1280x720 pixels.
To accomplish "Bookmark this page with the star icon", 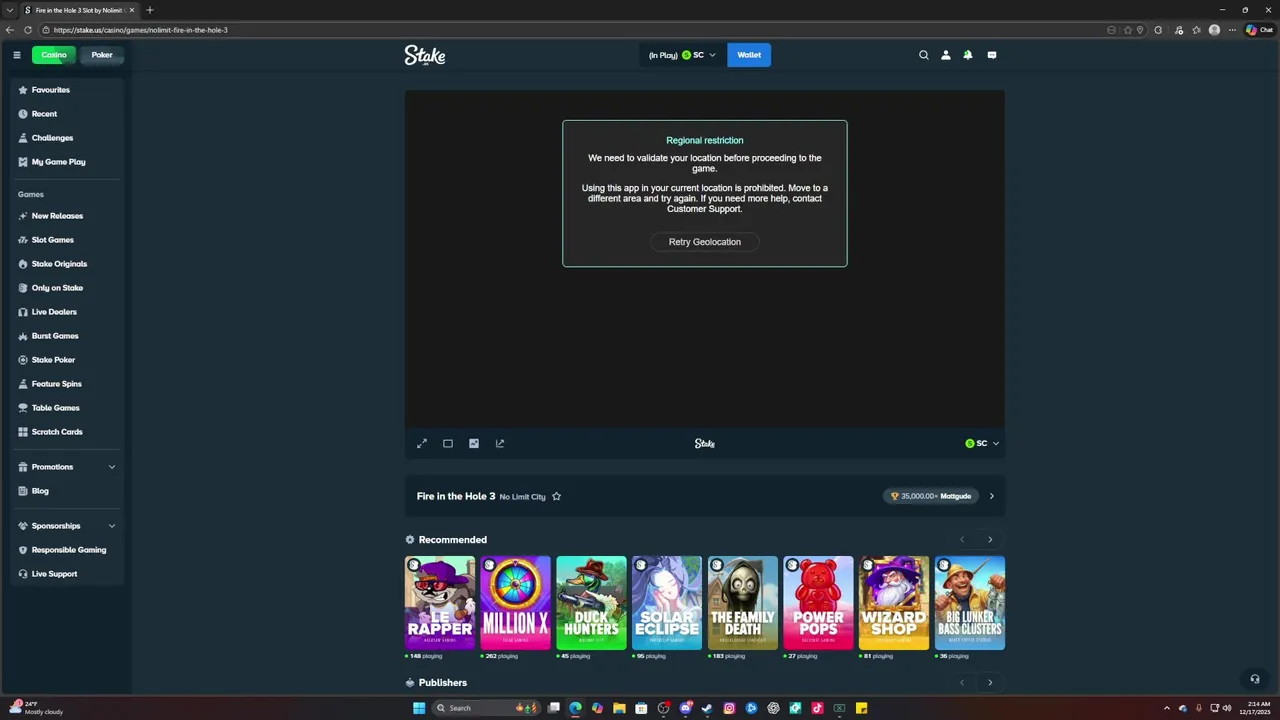I will pyautogui.click(x=1127, y=30).
